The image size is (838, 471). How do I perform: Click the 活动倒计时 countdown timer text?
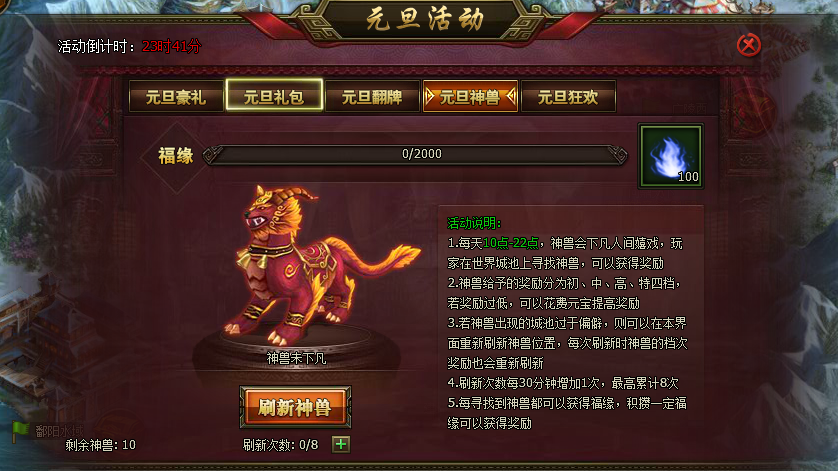(129, 47)
